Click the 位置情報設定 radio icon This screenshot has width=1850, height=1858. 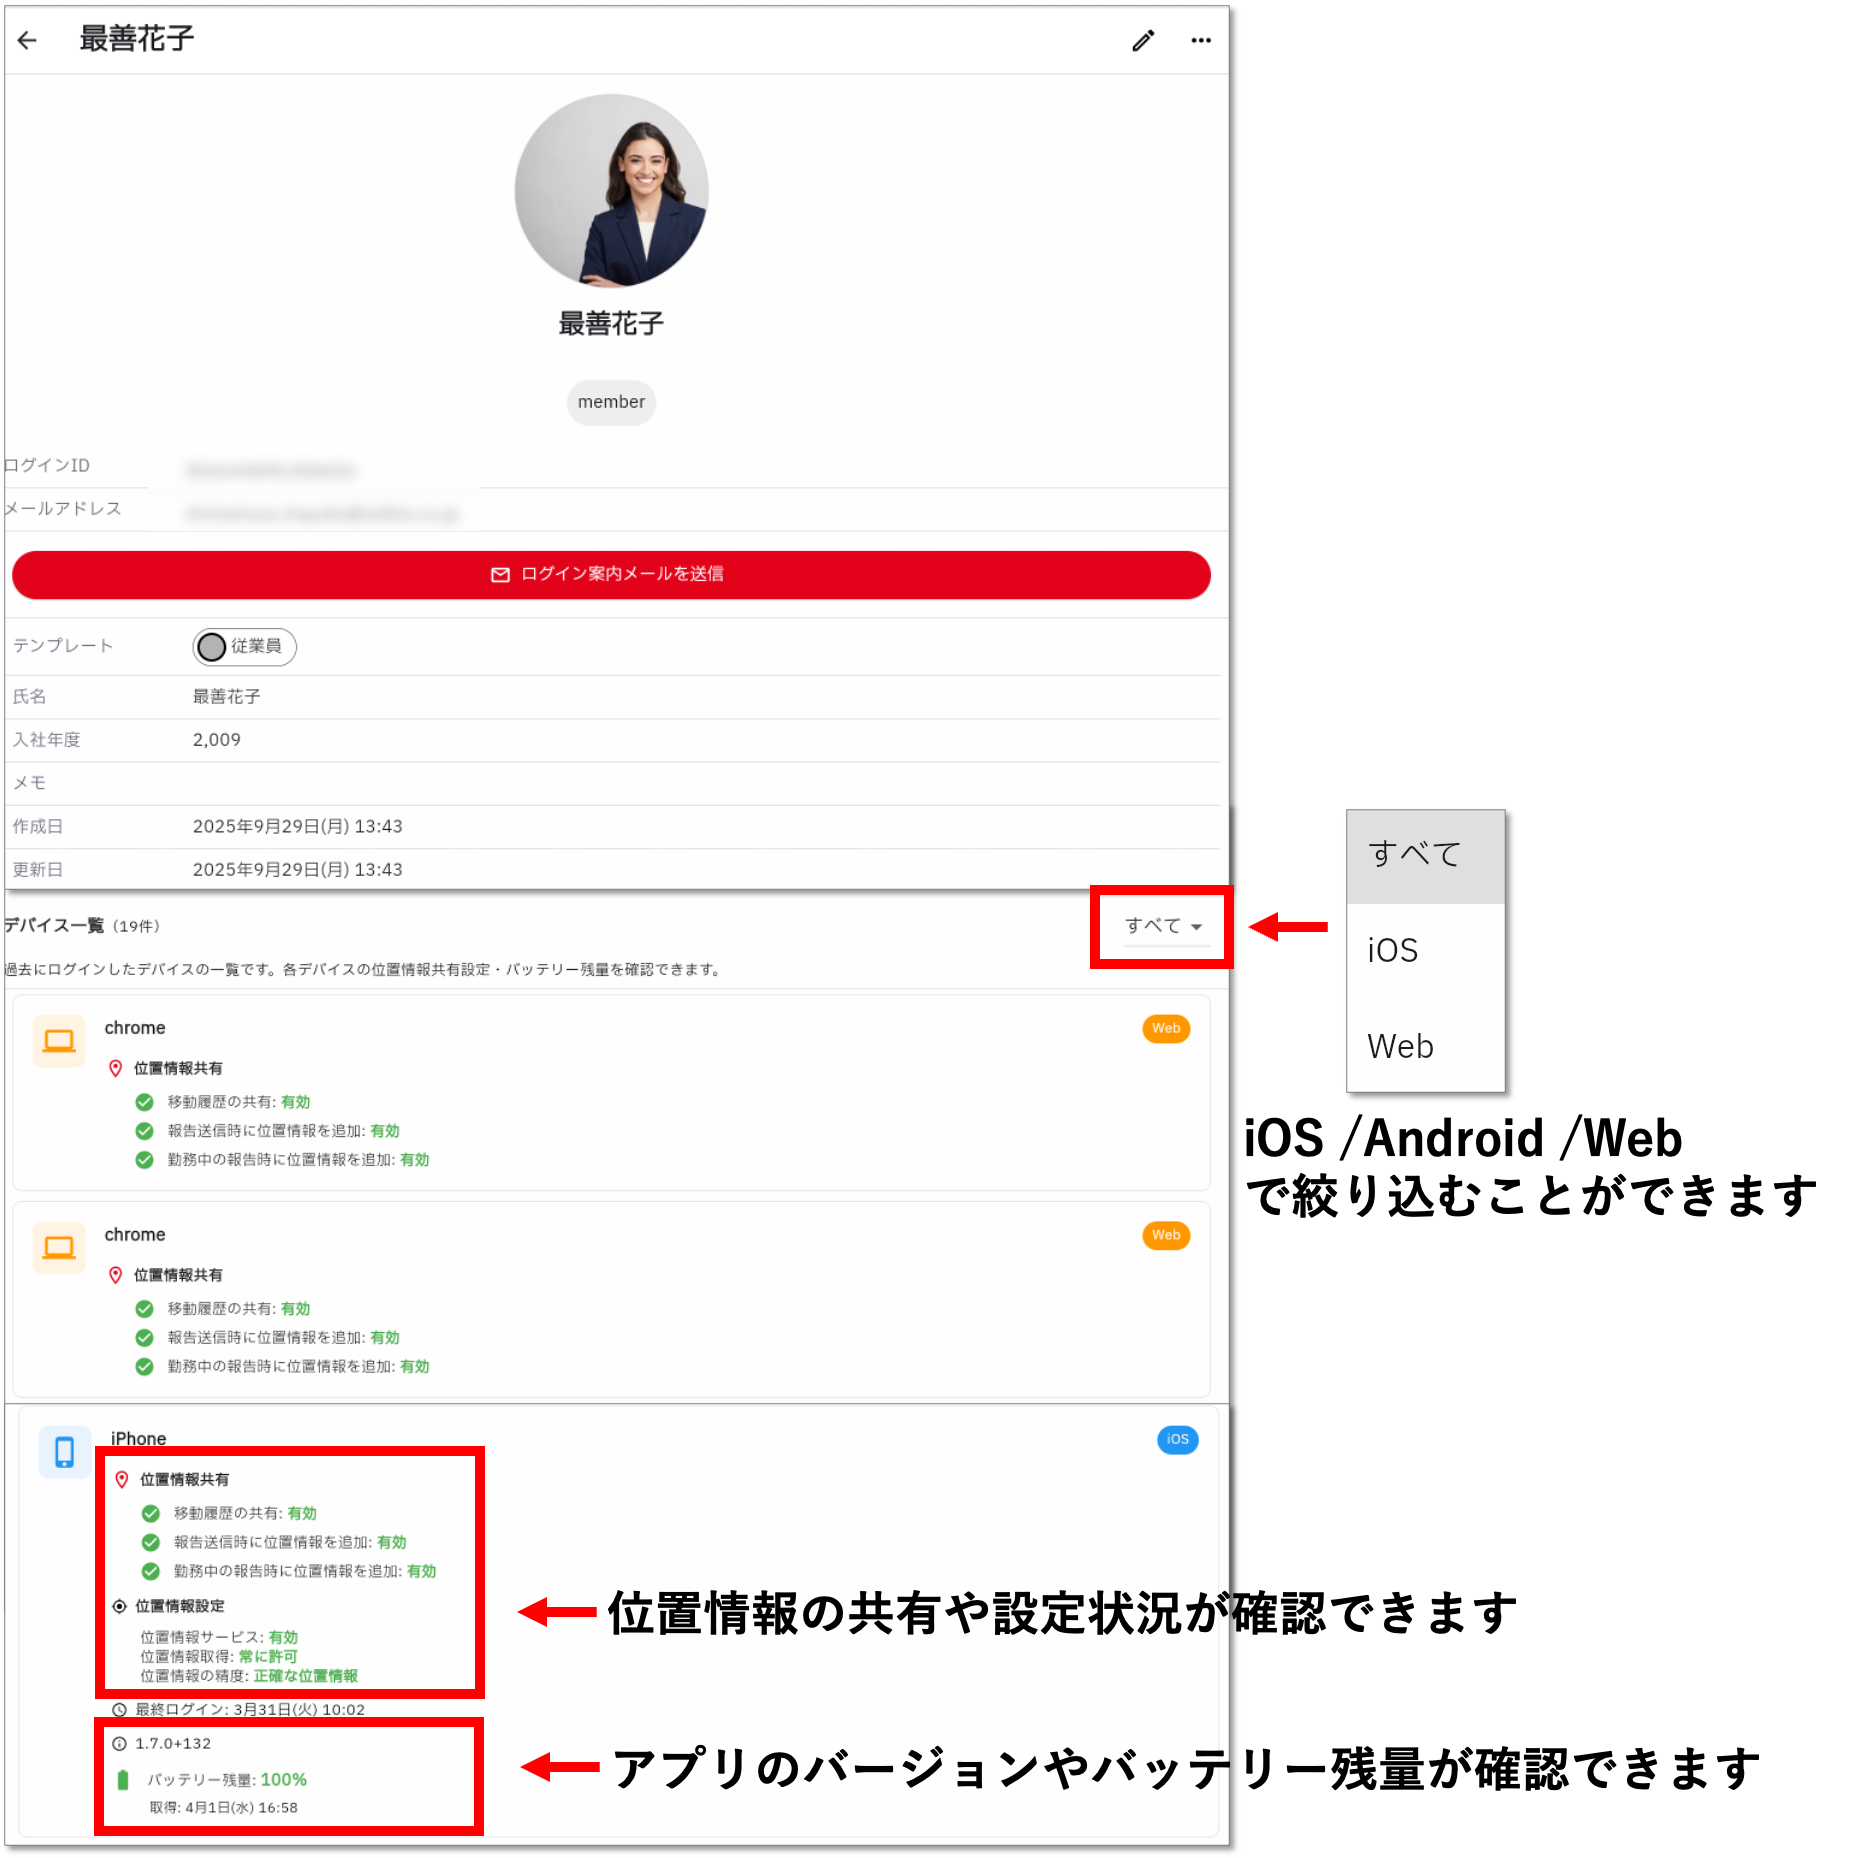click(120, 1606)
